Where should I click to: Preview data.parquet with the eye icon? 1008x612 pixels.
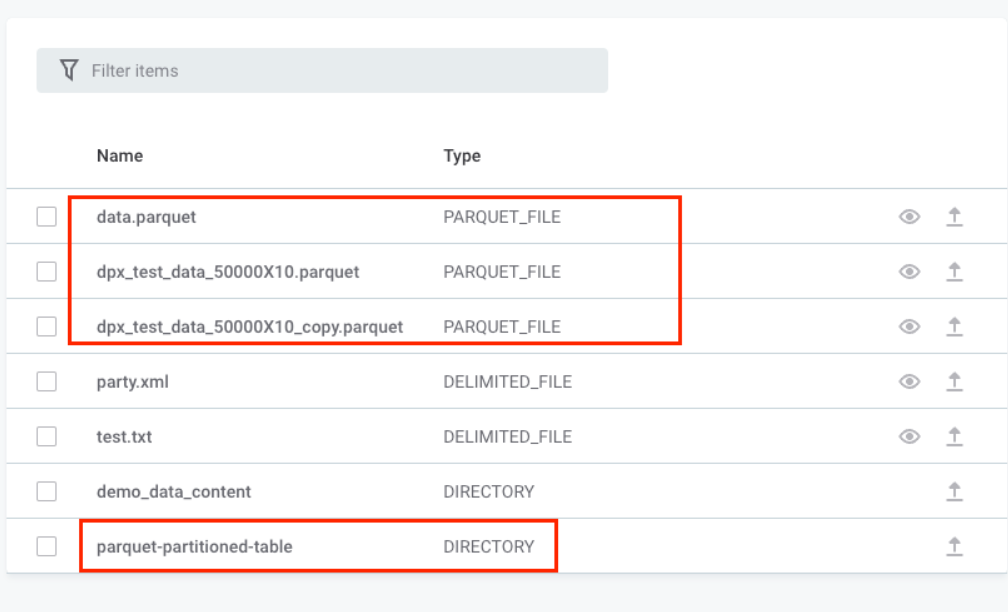tap(909, 216)
